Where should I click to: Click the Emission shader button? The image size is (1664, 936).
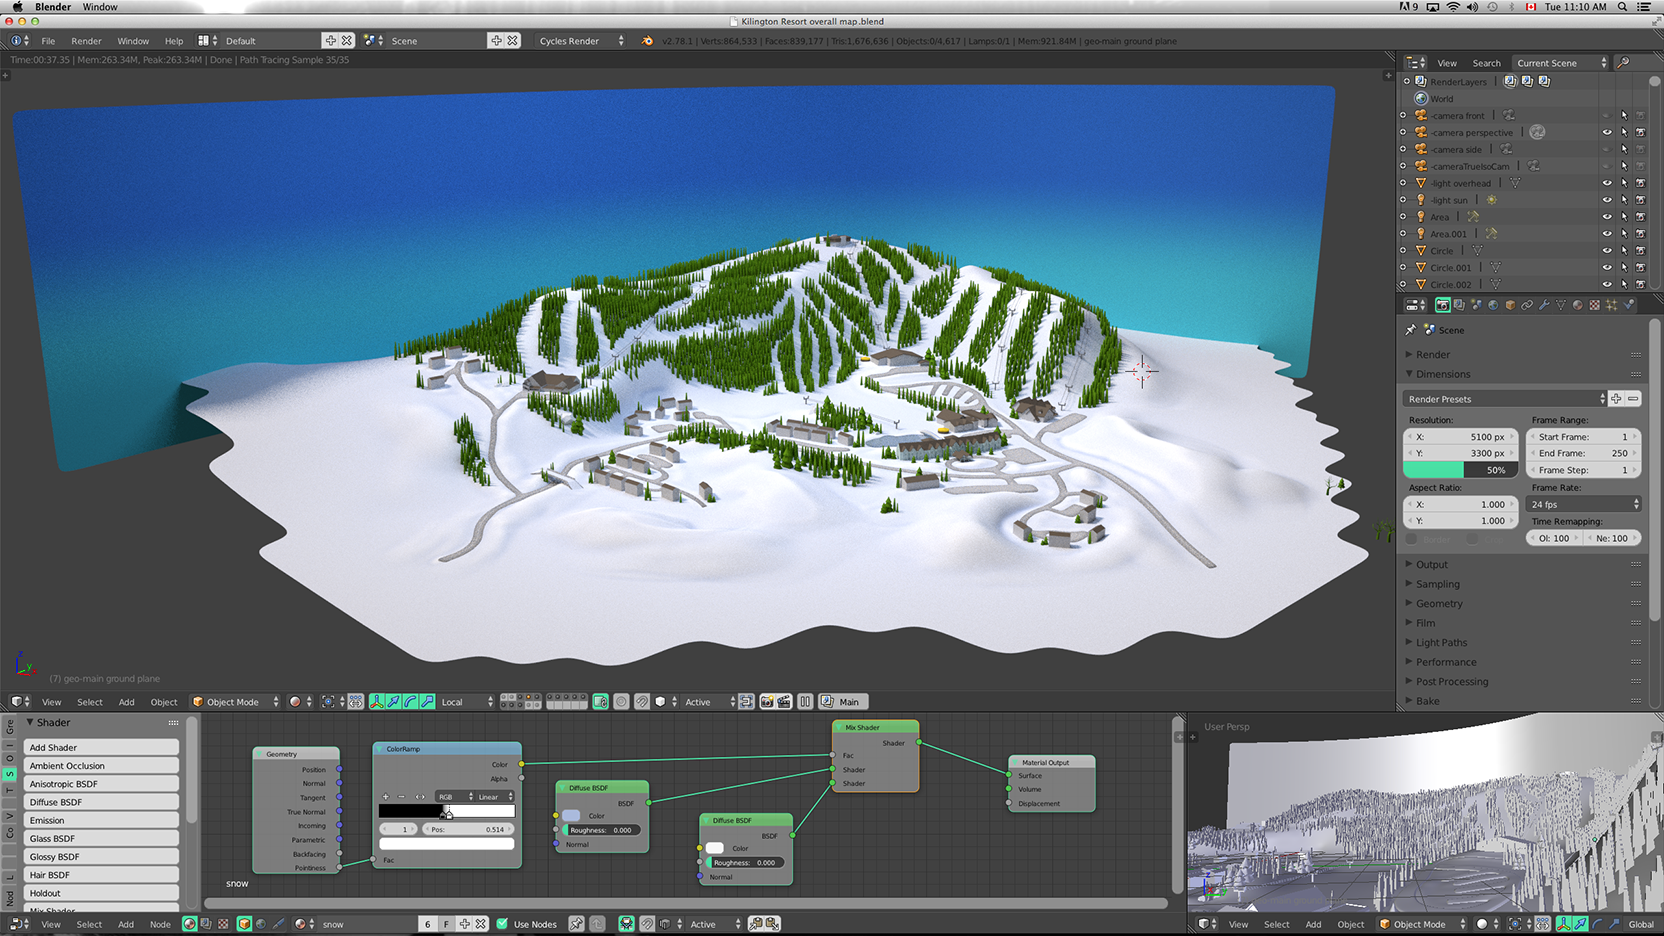tap(100, 820)
